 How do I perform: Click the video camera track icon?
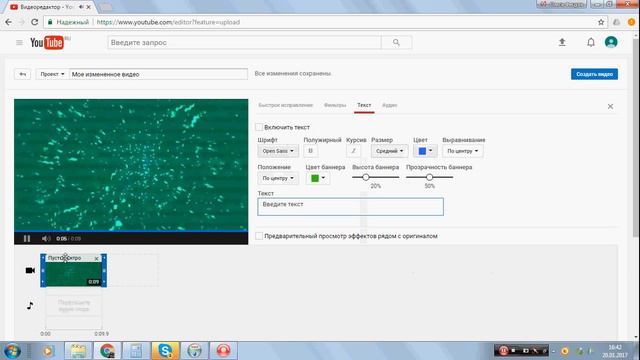click(x=30, y=271)
